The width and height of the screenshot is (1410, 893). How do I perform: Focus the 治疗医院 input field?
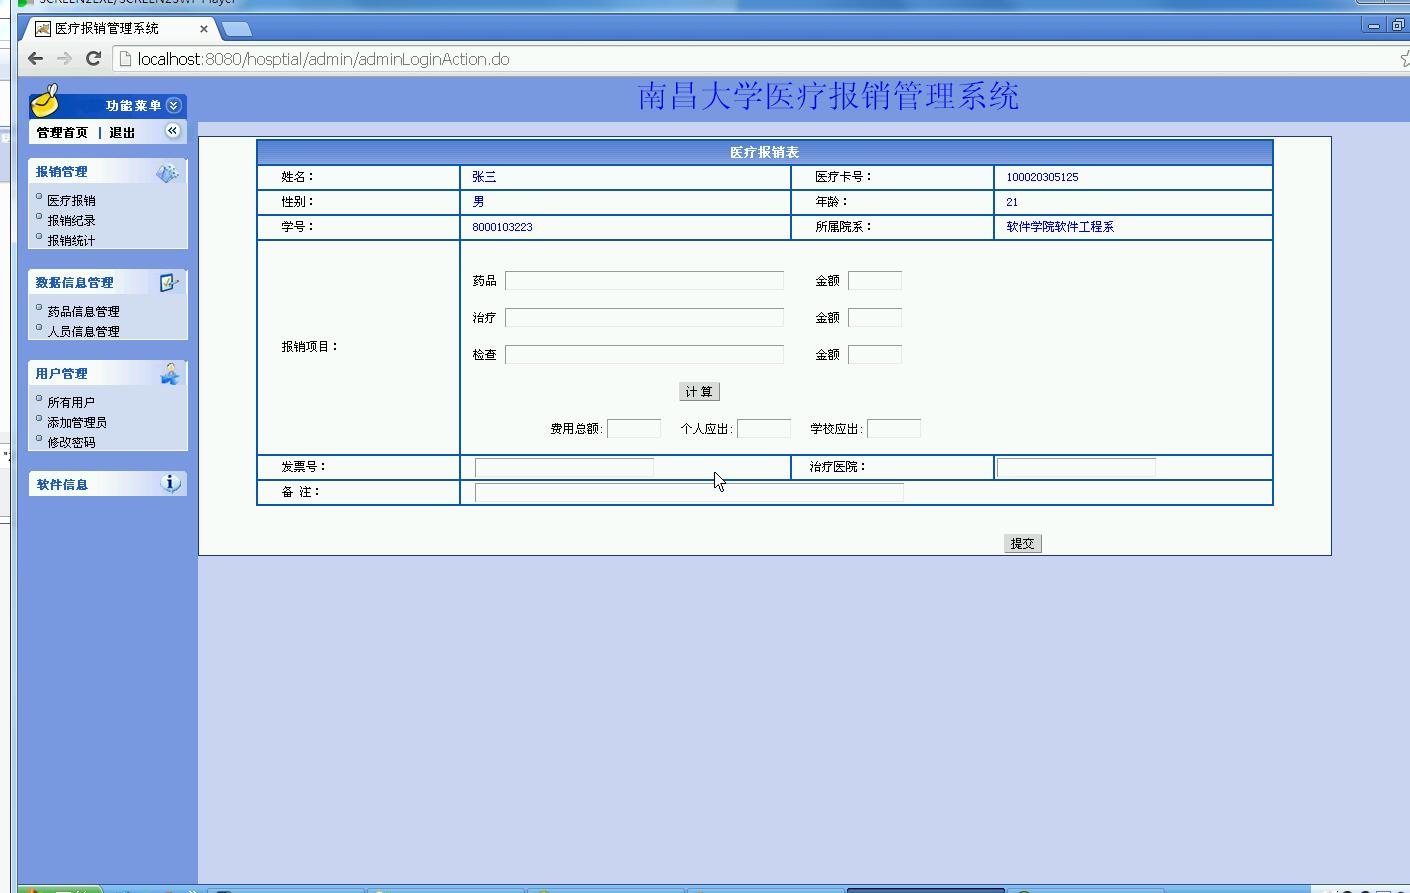1076,467
